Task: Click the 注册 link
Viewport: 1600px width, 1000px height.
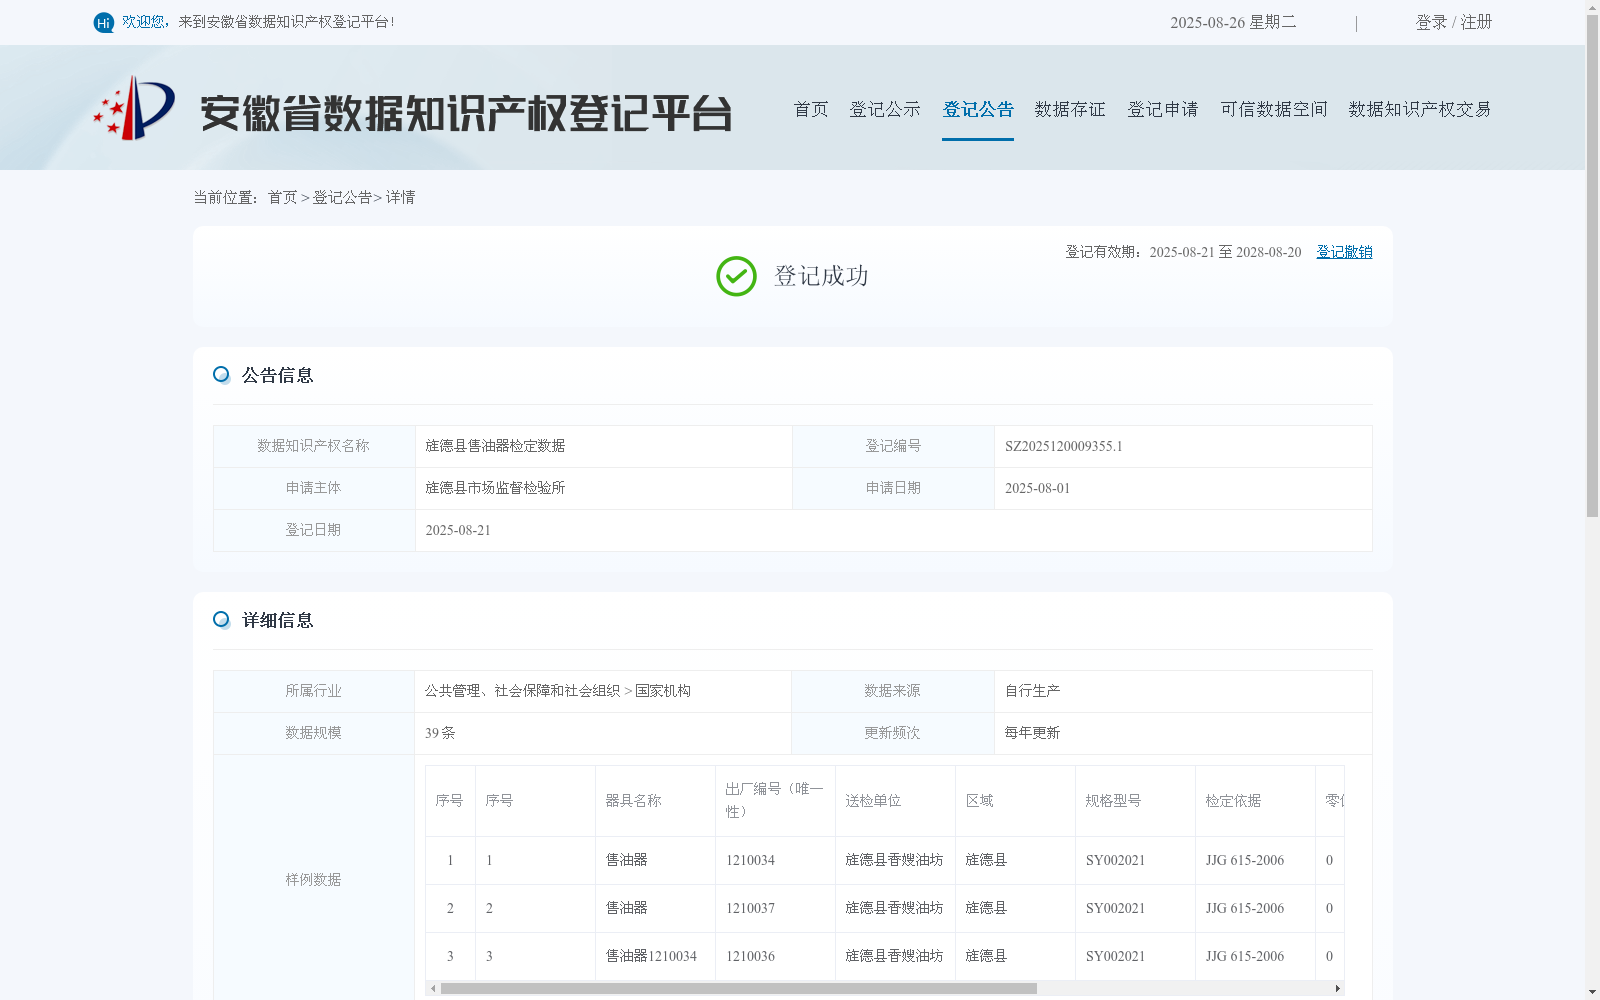Action: 1476,22
